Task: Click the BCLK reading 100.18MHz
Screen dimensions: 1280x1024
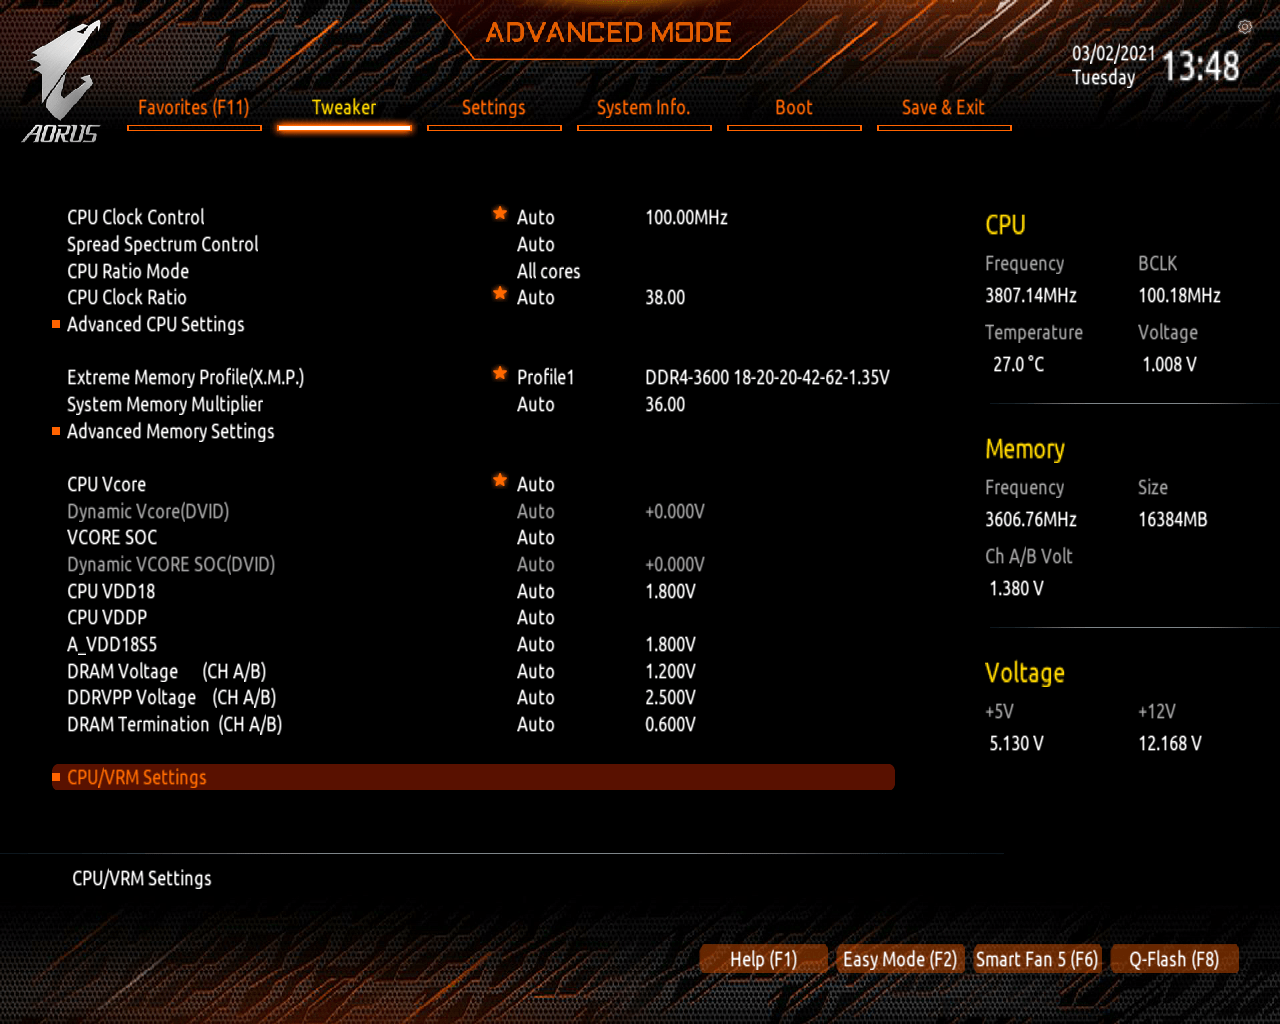Action: 1180,295
